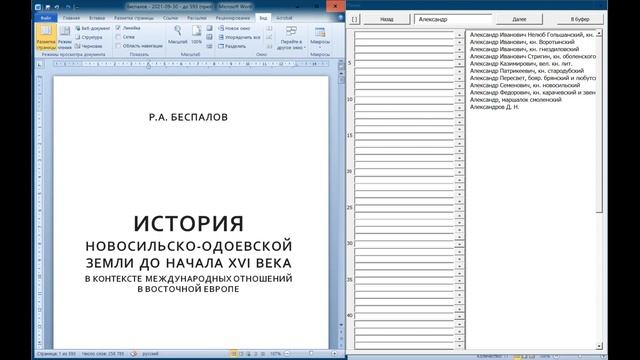The height and width of the screenshot is (360, 640).
Task: Click the Two Pages zoom icon
Action: pos(209,37)
